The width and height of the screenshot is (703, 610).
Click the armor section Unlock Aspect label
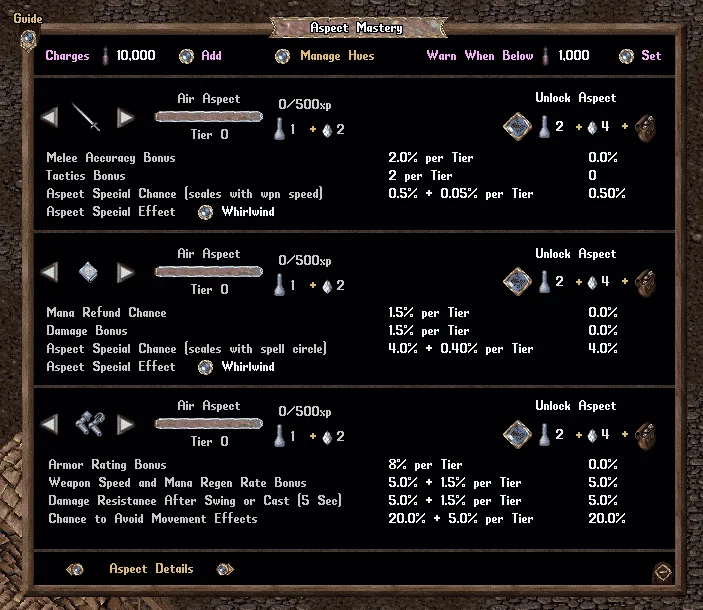point(576,406)
